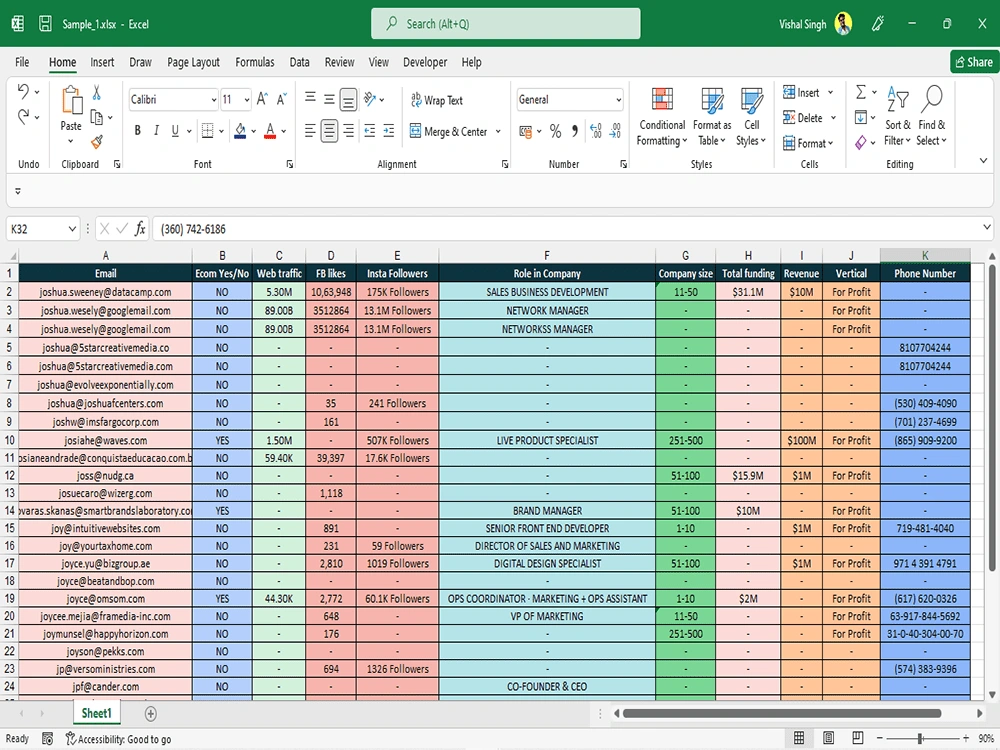Click the Increase Decimal icon
The height and width of the screenshot is (750, 1000).
click(595, 131)
